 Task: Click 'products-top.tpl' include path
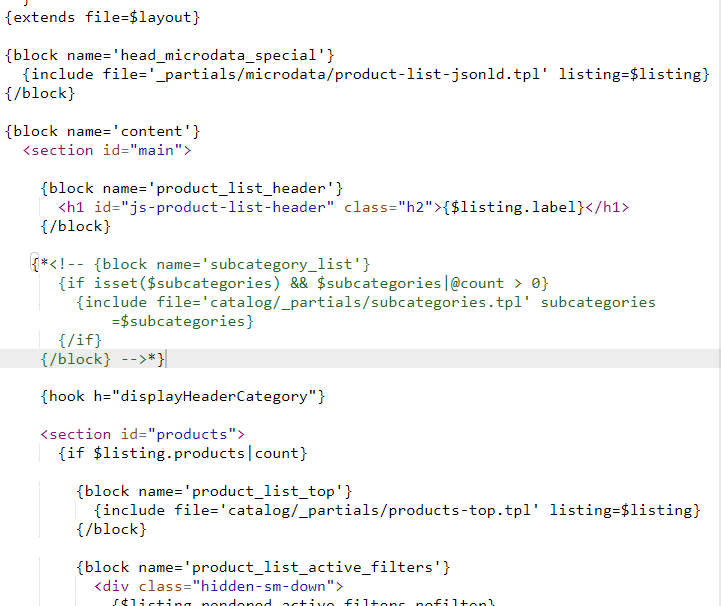[459, 510]
